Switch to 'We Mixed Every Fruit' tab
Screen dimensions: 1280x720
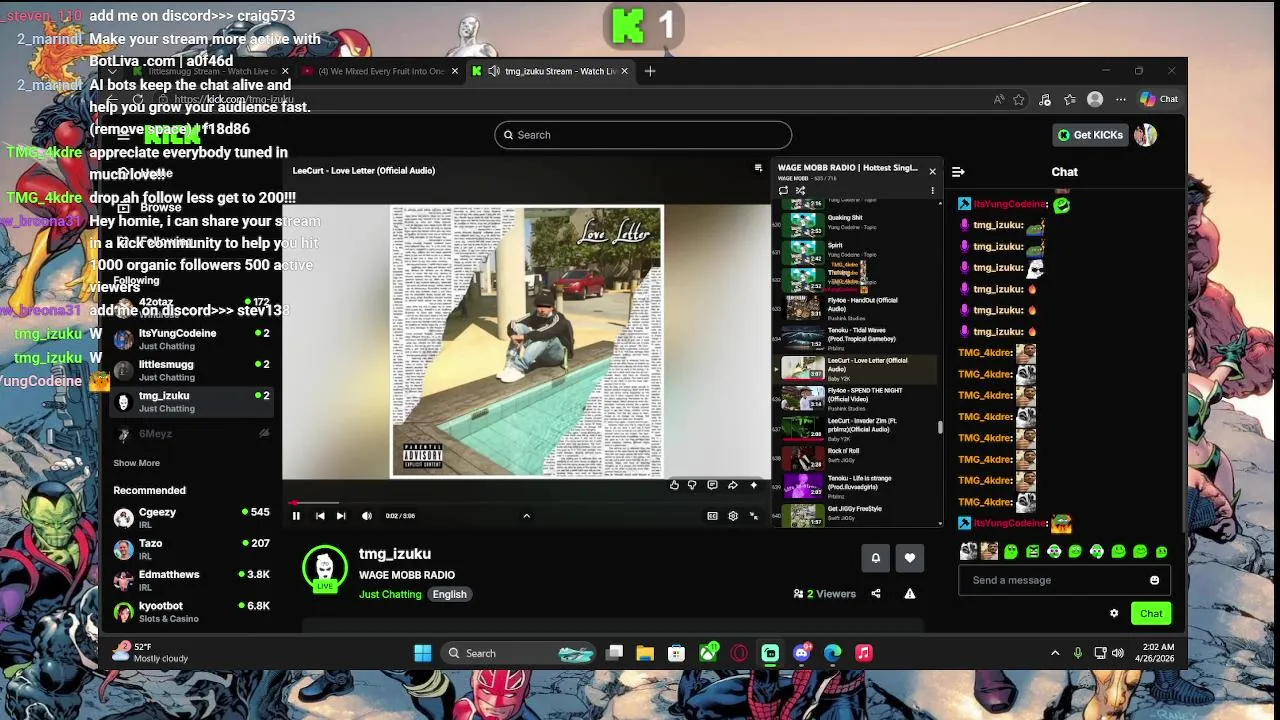coord(379,72)
